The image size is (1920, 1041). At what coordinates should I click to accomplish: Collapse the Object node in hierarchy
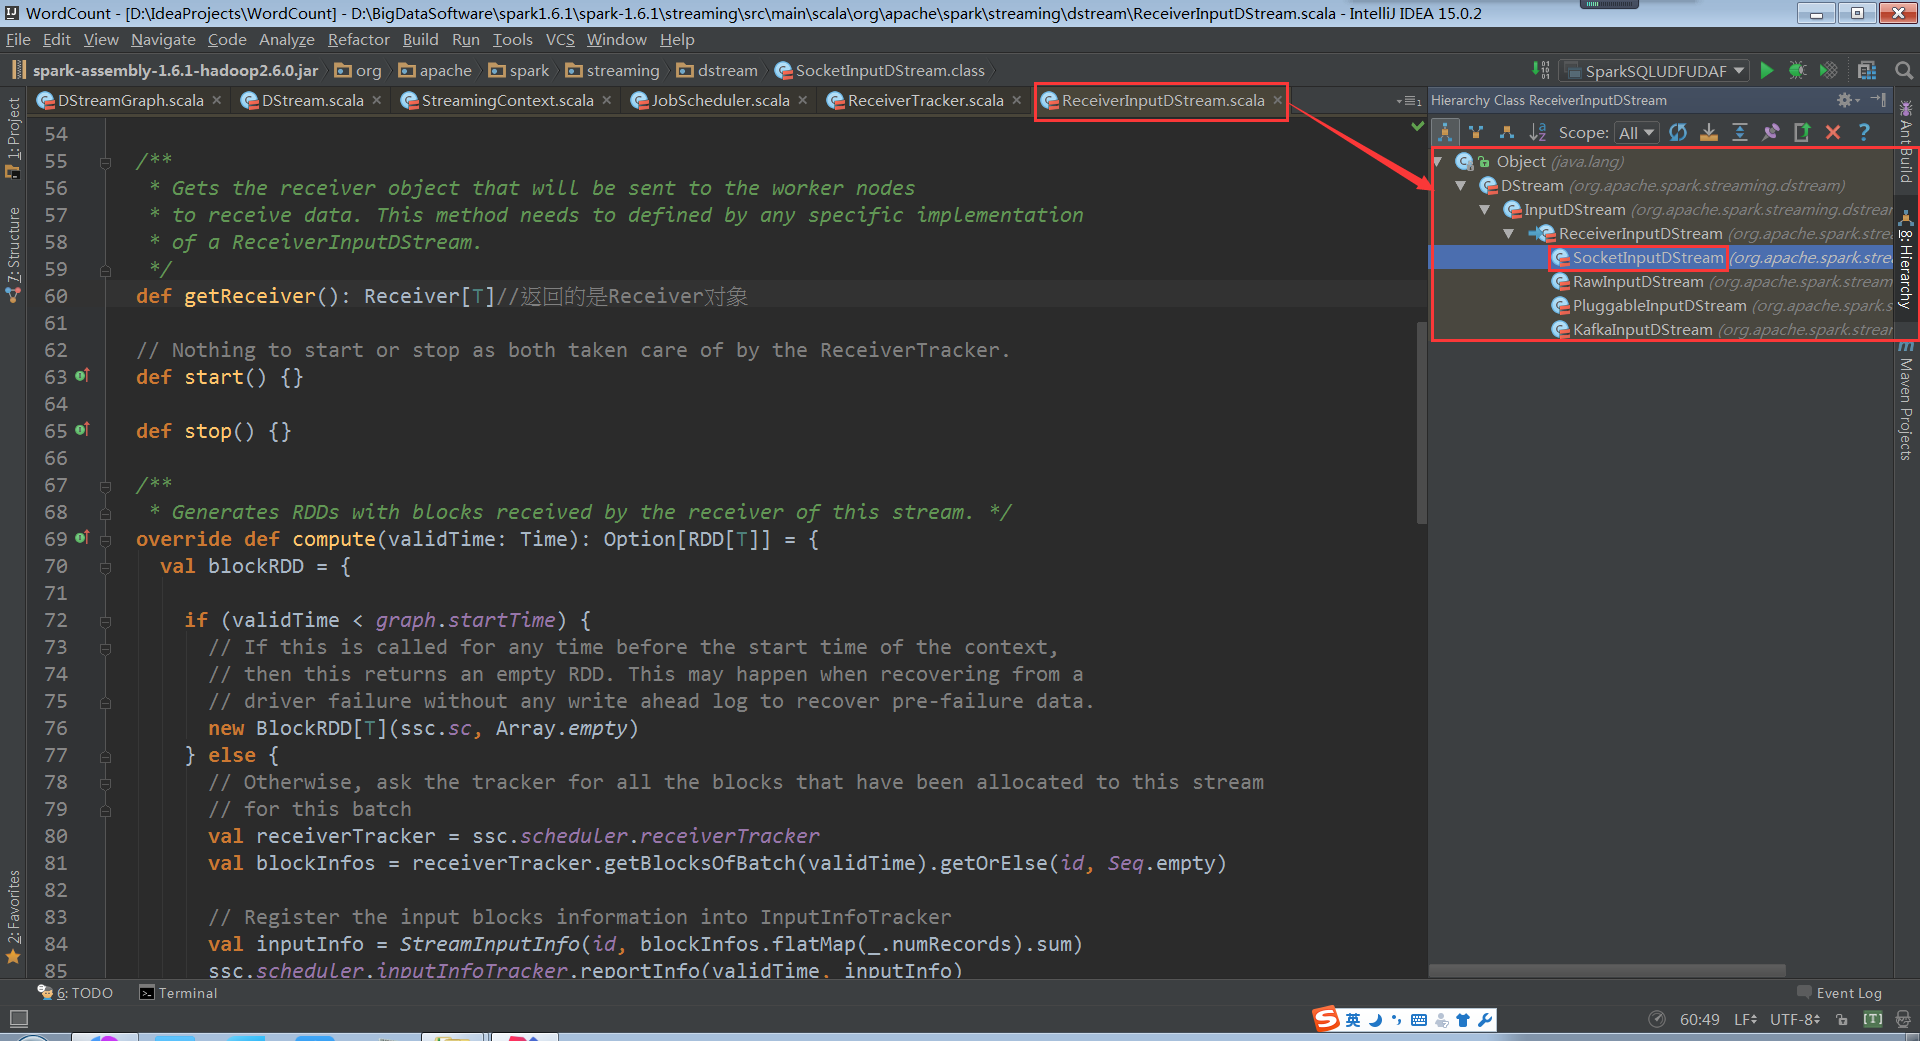1438,161
